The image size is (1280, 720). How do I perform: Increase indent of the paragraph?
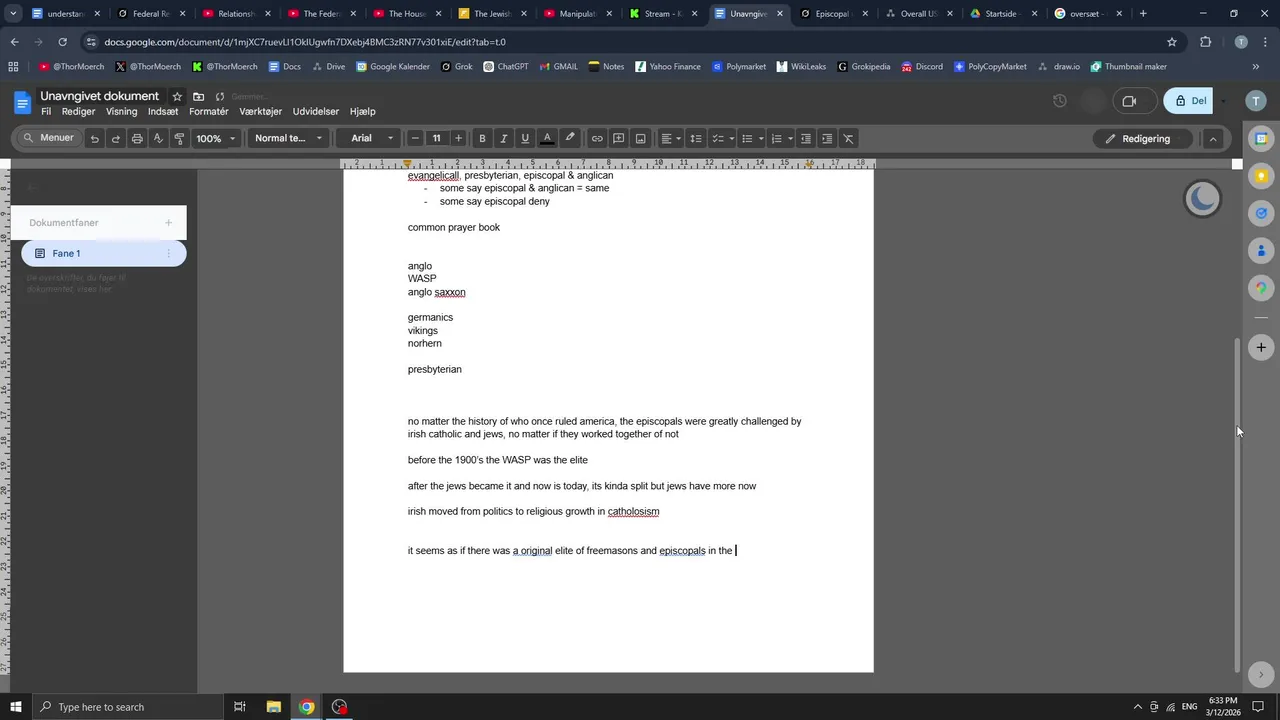[827, 139]
